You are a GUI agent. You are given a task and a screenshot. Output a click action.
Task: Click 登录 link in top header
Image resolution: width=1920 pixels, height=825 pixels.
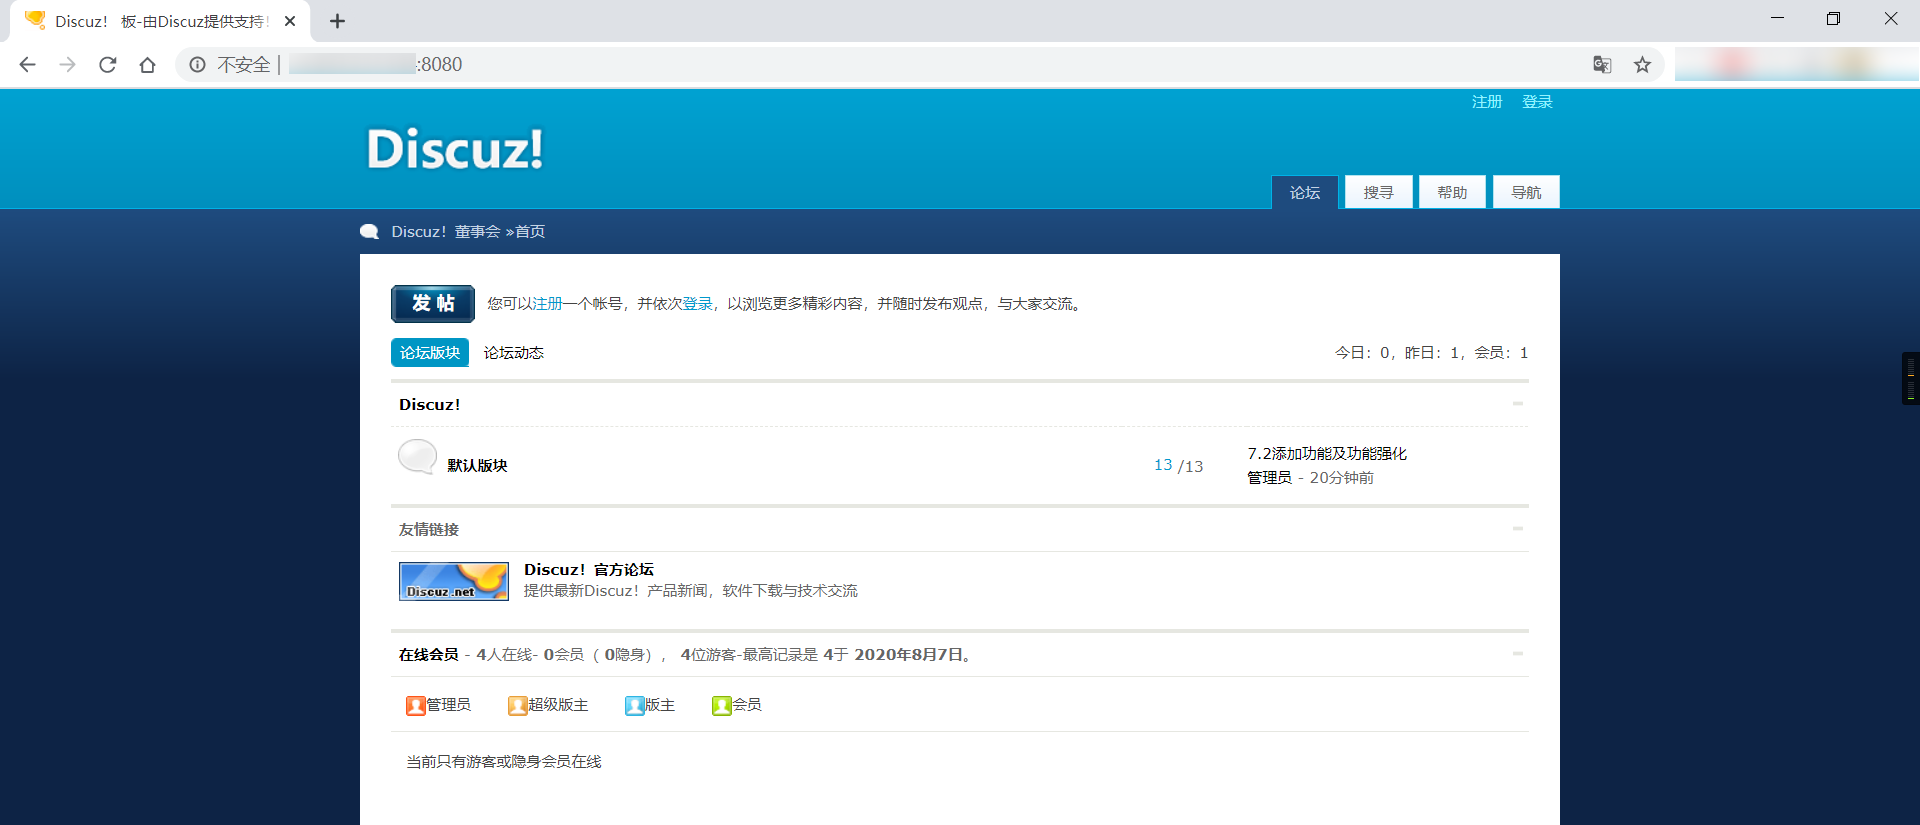[x=1537, y=102]
